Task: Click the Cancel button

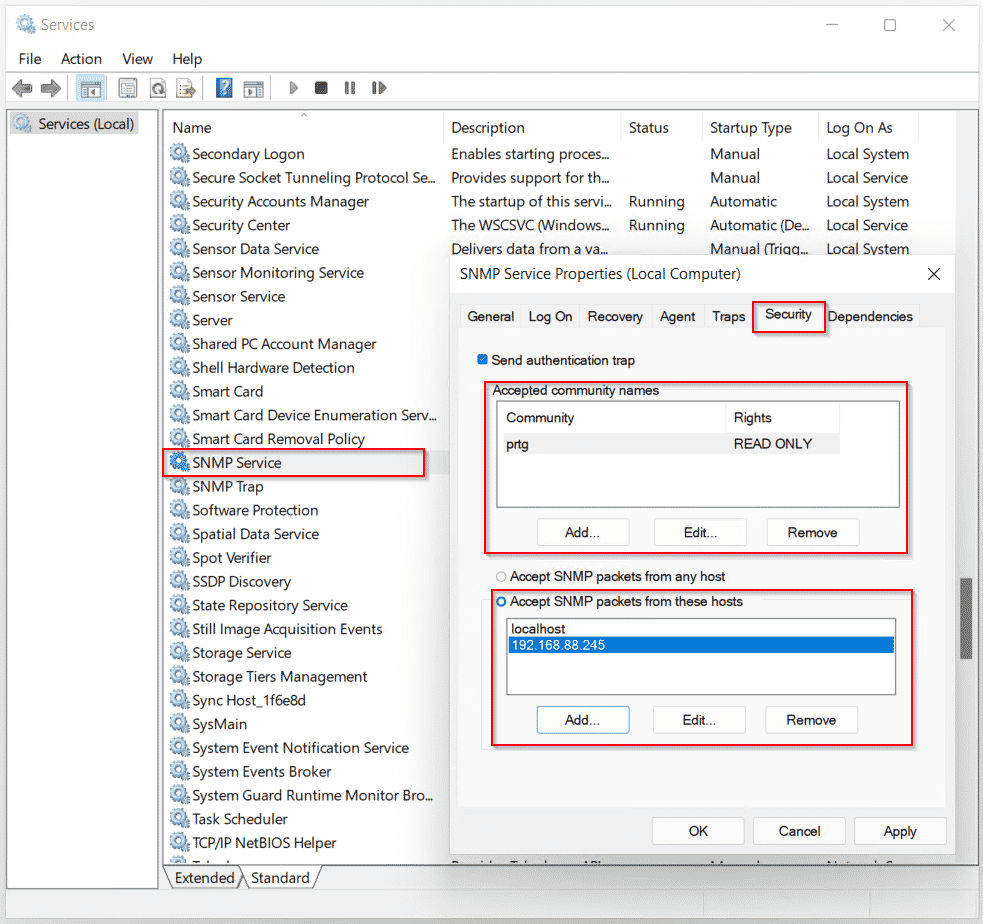Action: tap(799, 831)
